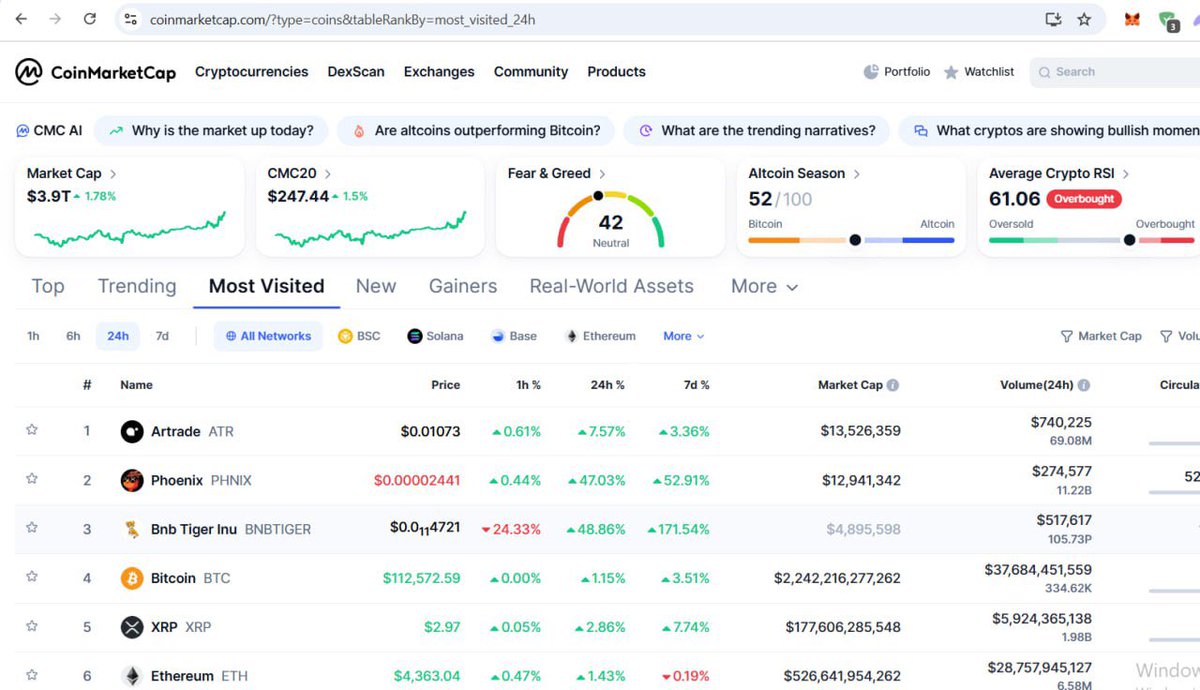Image resolution: width=1200 pixels, height=690 pixels.
Task: Add XRP to watchlist star
Action: (32, 625)
